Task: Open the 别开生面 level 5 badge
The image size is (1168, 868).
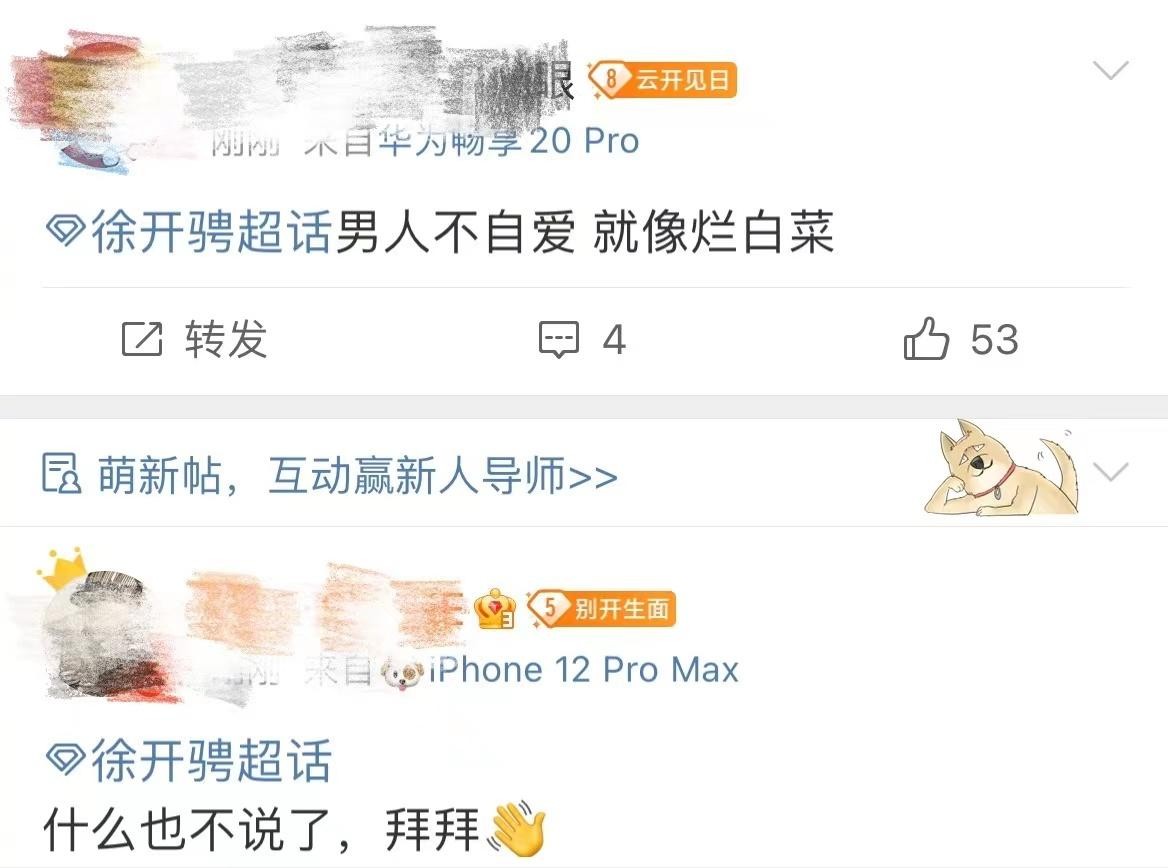Action: pos(601,609)
